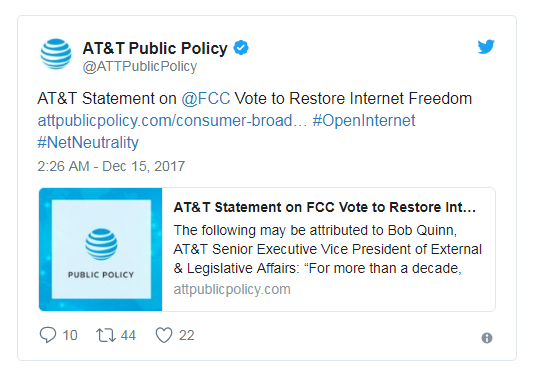Screen dimensions: 533x377
Task: Visit the @ATTPublicPolicy handle
Action: (x=140, y=66)
